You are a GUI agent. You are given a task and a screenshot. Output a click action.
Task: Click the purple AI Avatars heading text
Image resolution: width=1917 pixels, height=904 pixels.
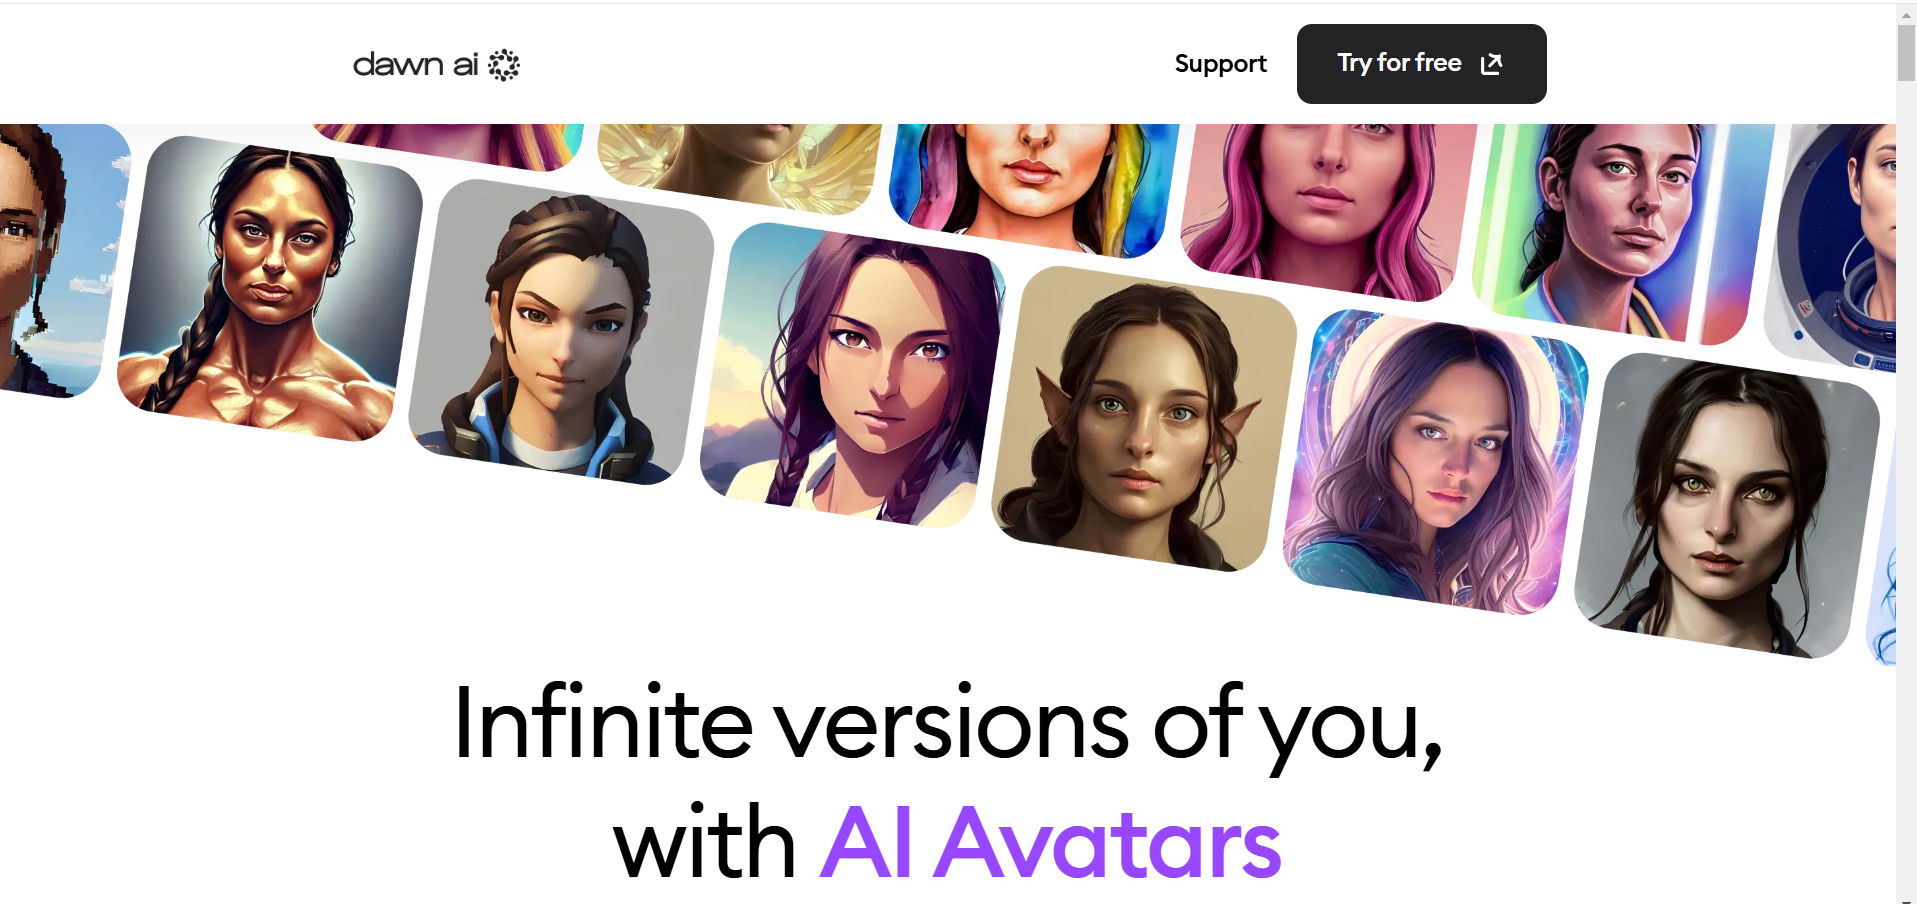pos(1051,843)
